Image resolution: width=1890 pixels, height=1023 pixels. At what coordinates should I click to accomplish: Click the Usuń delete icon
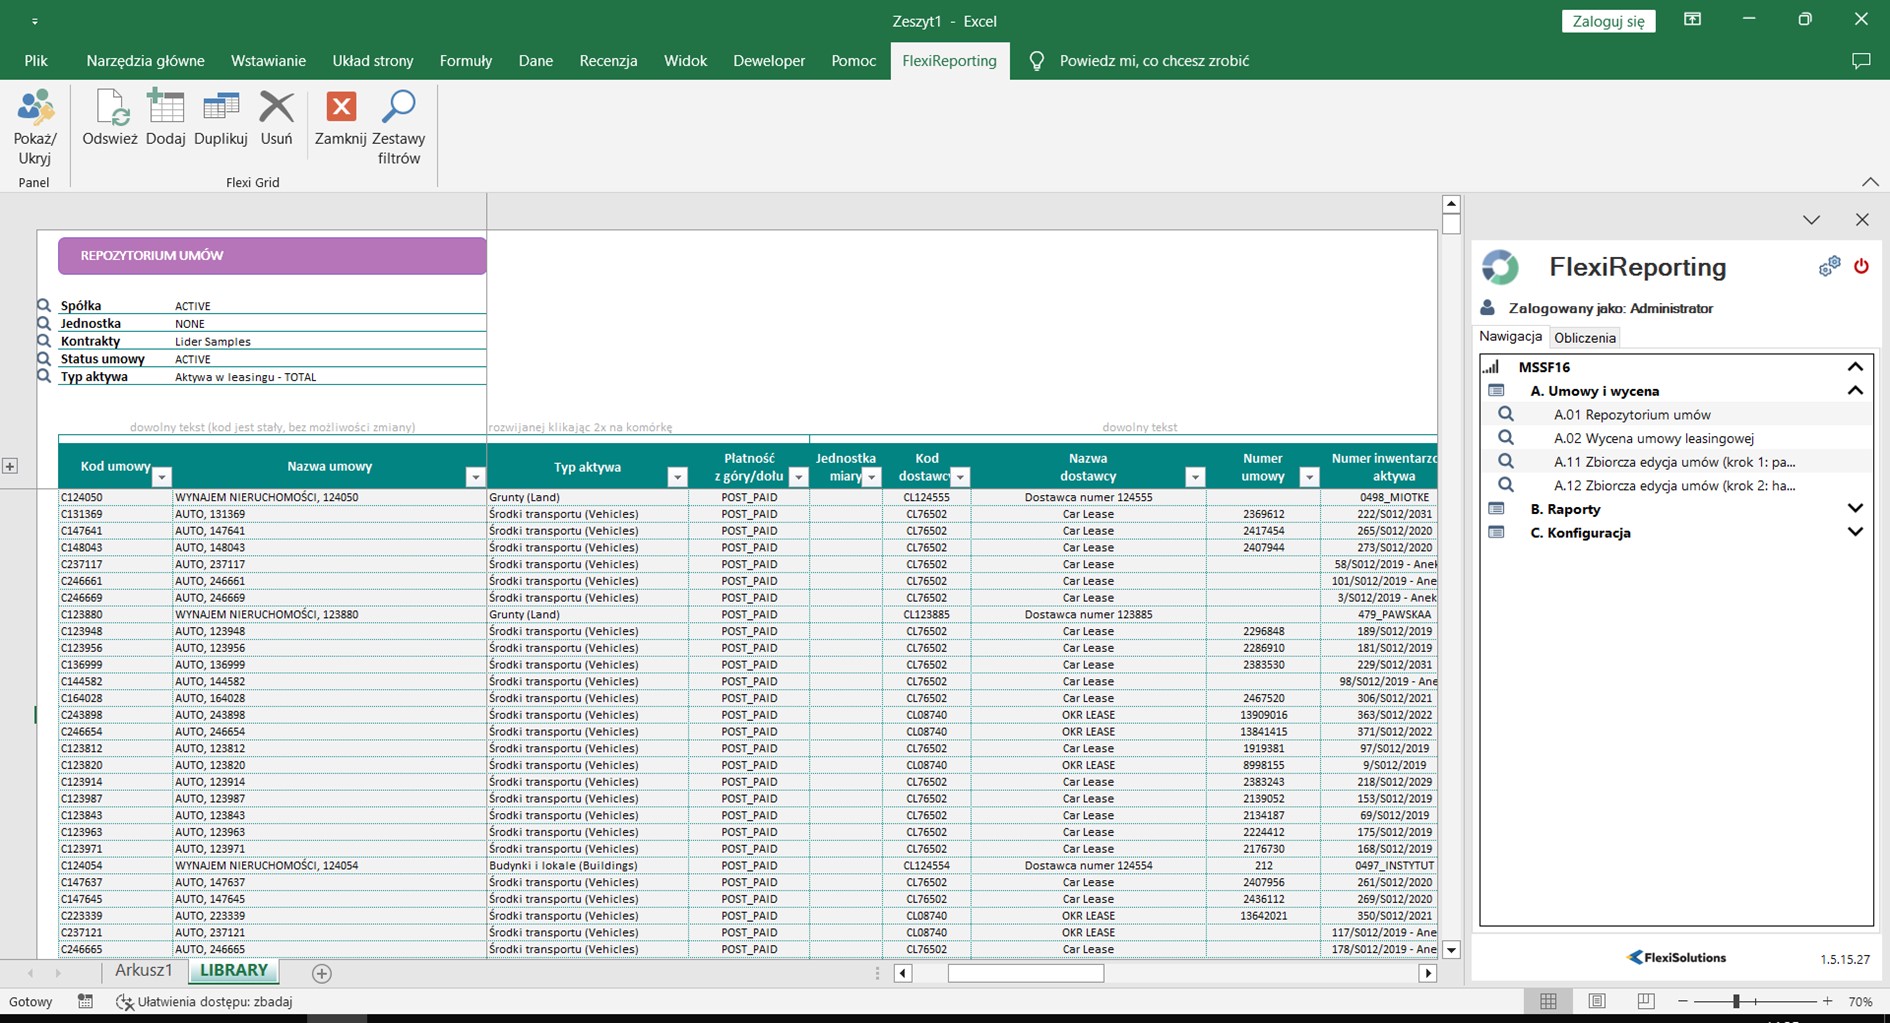pos(276,109)
